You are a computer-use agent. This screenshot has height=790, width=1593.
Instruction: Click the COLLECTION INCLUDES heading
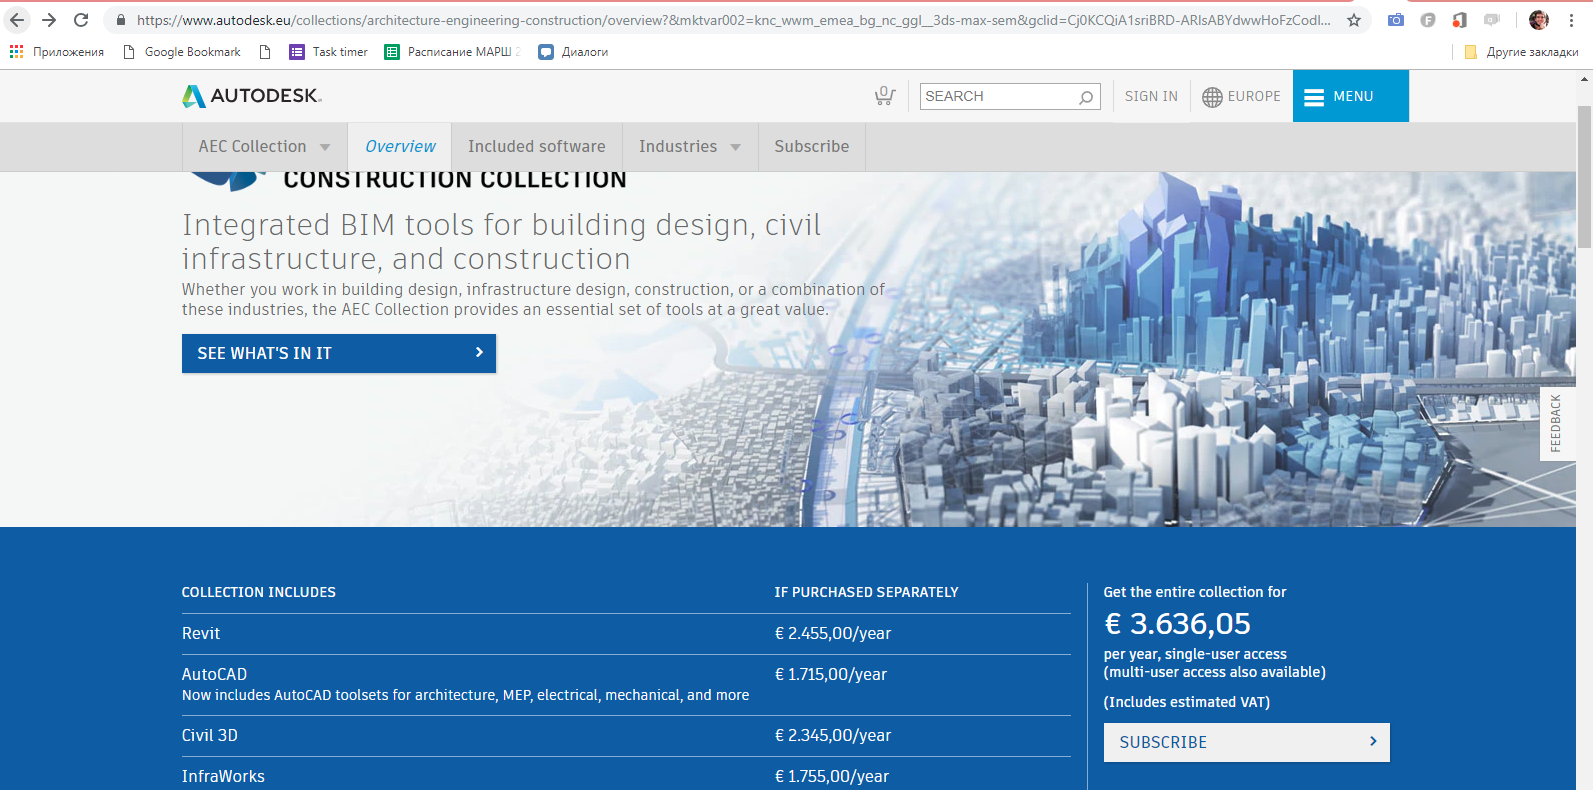pyautogui.click(x=259, y=592)
